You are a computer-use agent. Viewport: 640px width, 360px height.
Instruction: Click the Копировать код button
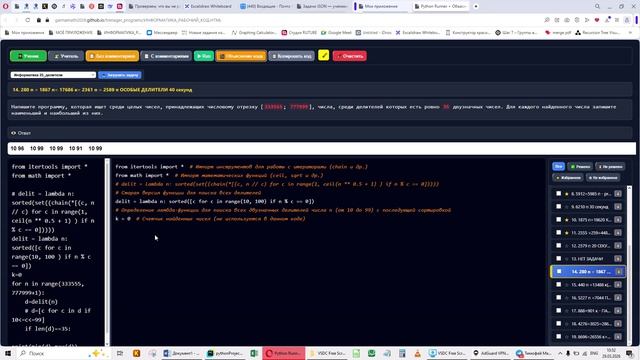291,56
